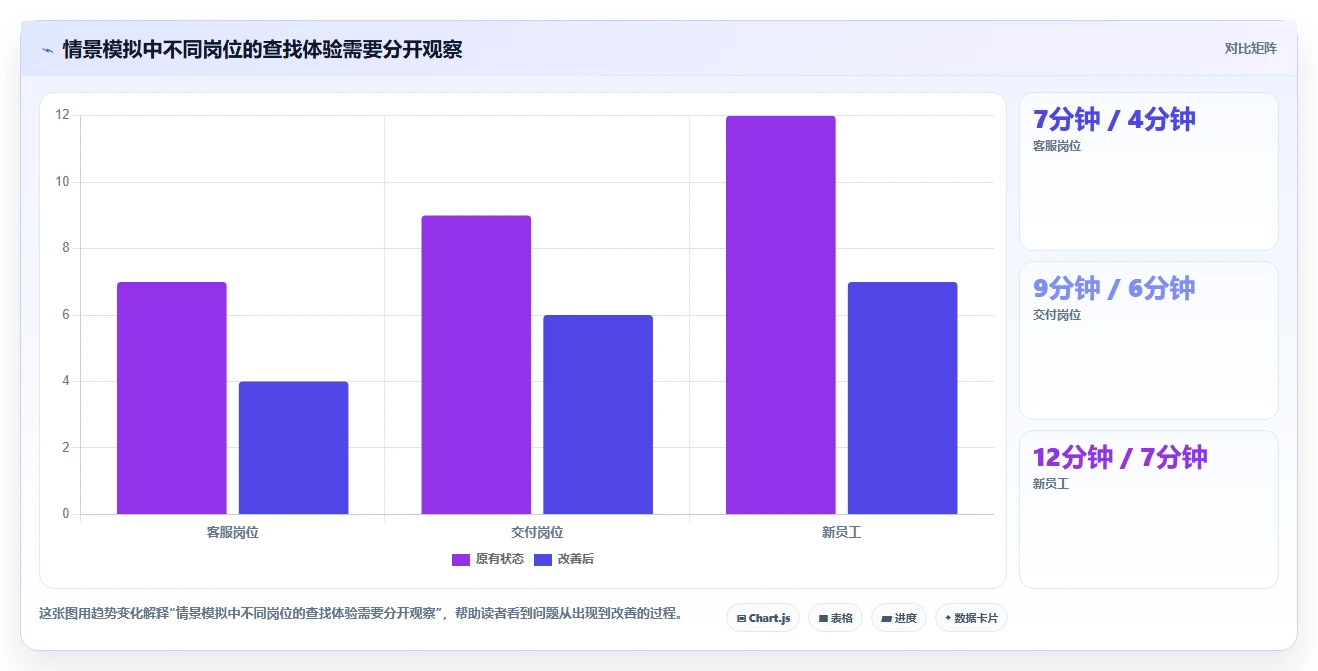Click the caption text starting with 这张图用趋势变化解释
The height and width of the screenshot is (671, 1318).
click(x=361, y=613)
